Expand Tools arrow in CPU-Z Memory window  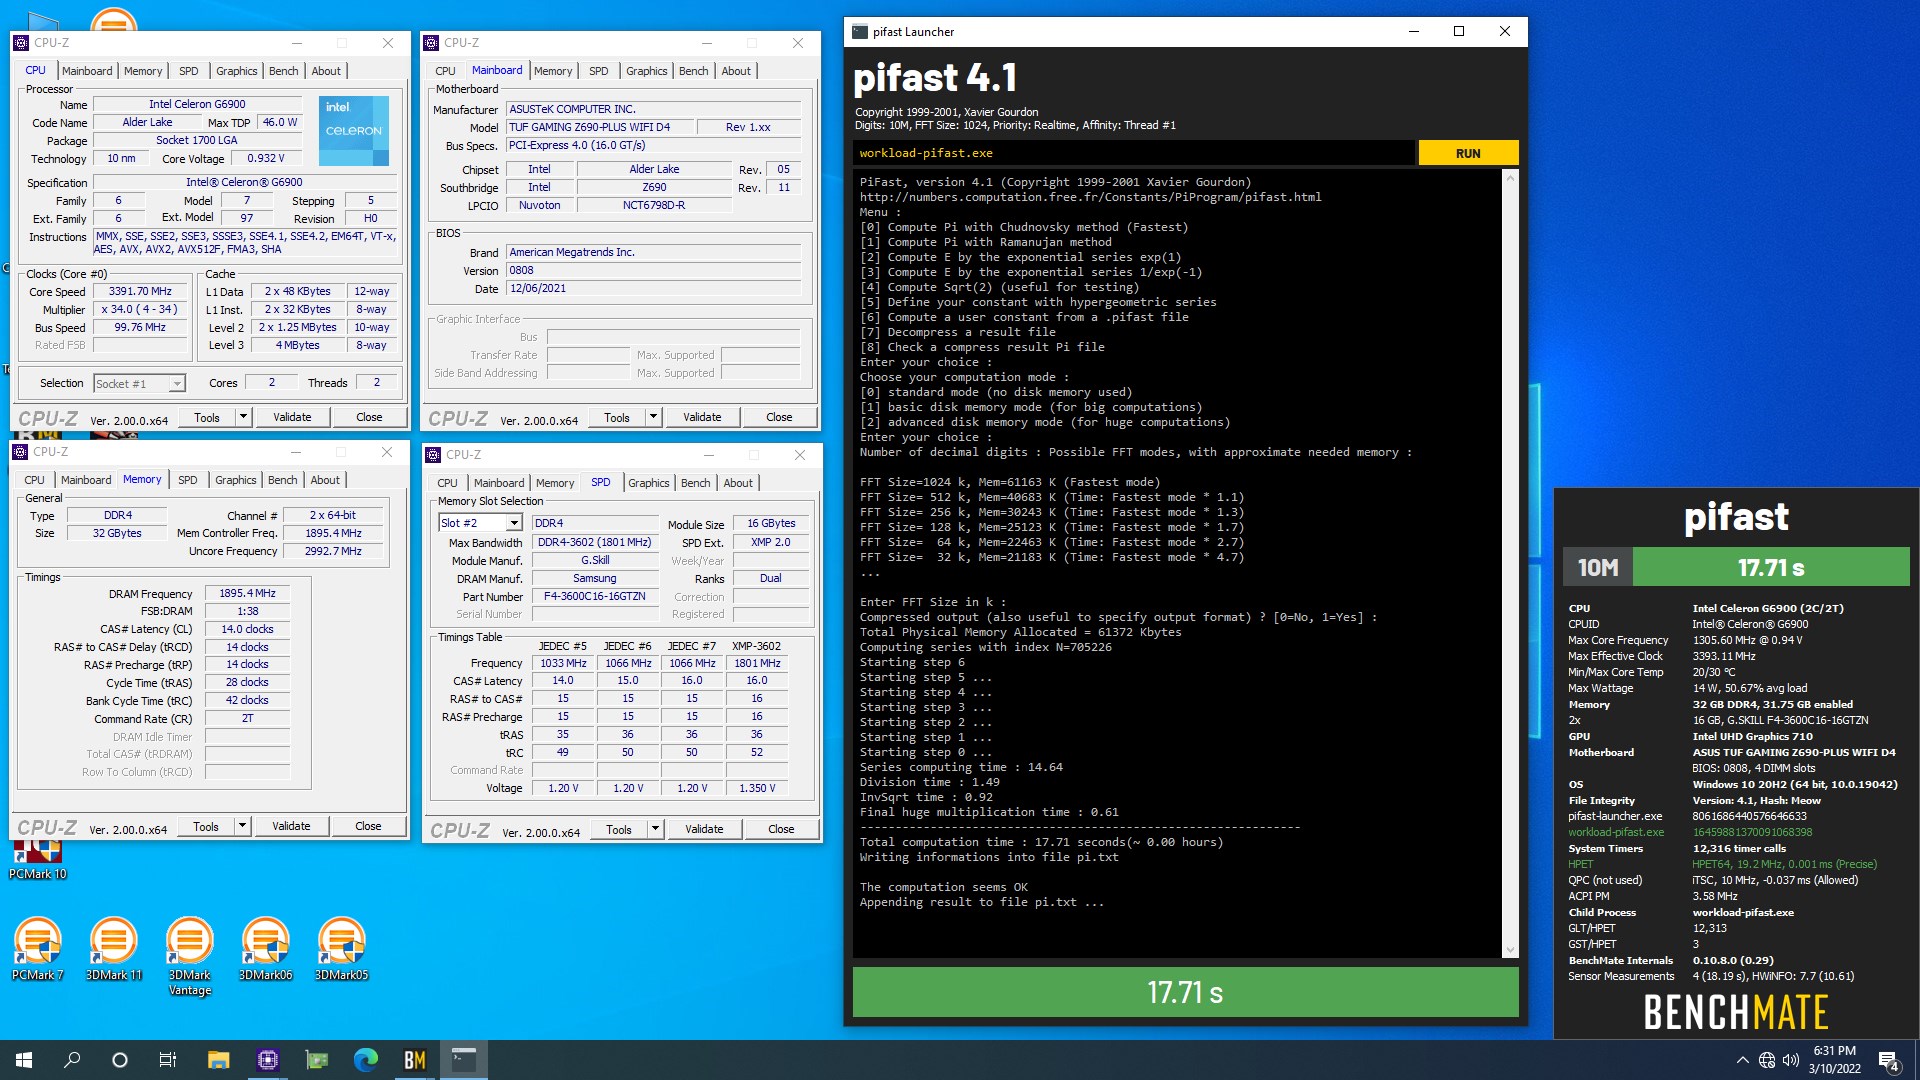(241, 826)
